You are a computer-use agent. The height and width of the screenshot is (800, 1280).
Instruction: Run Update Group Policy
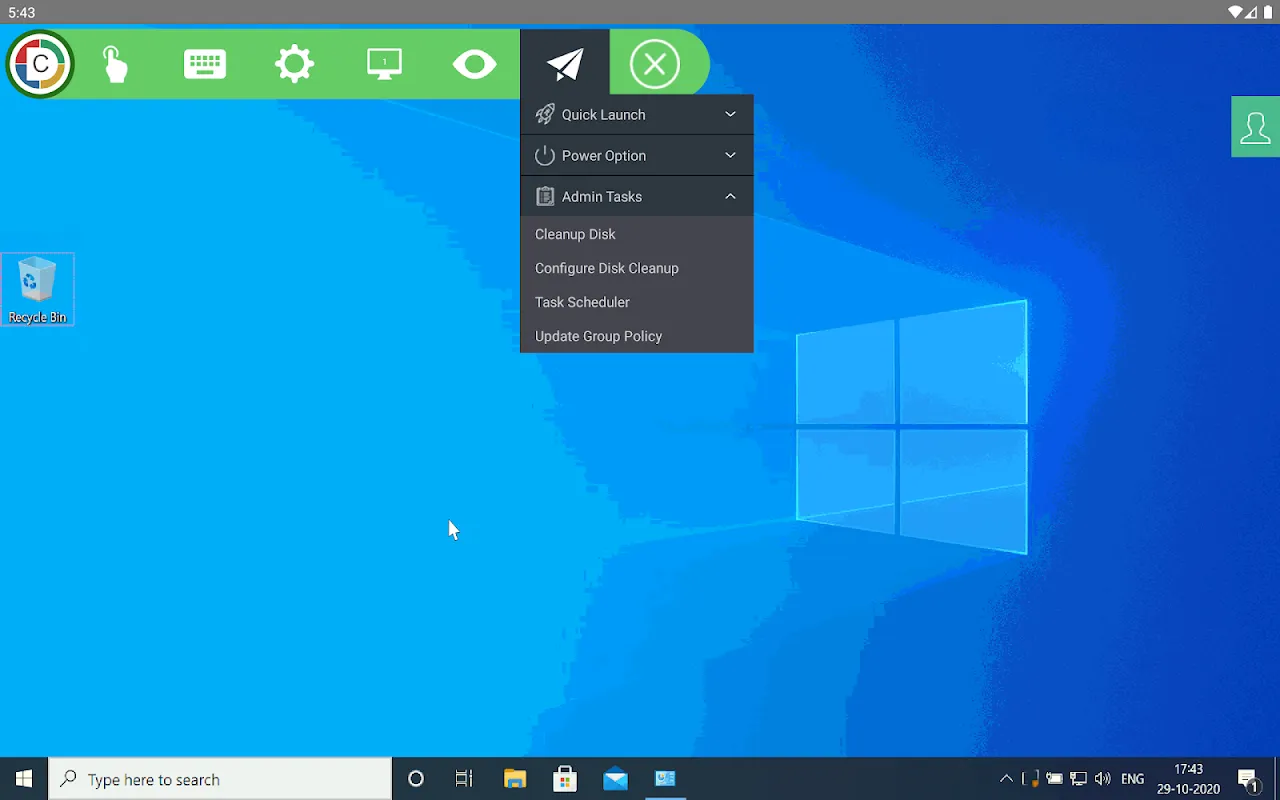pyautogui.click(x=598, y=336)
